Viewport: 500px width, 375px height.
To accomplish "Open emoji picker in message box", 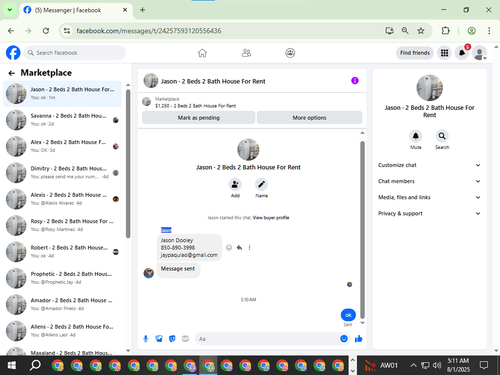I will click(344, 339).
